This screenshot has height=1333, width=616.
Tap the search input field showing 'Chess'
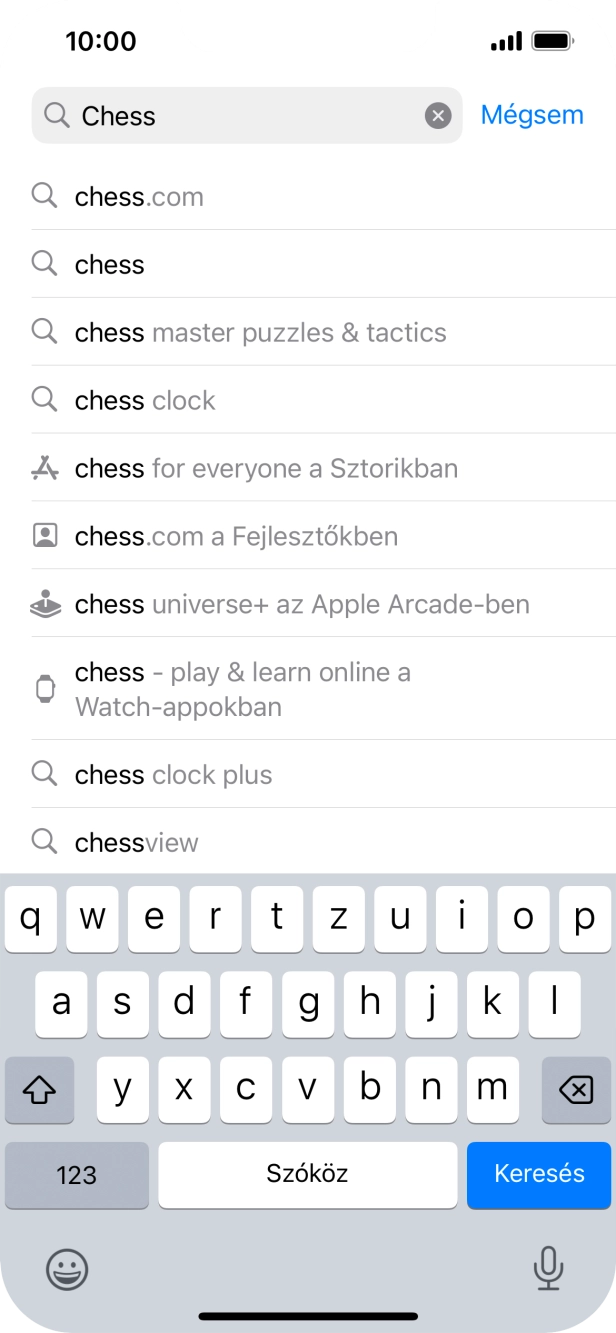click(200, 116)
